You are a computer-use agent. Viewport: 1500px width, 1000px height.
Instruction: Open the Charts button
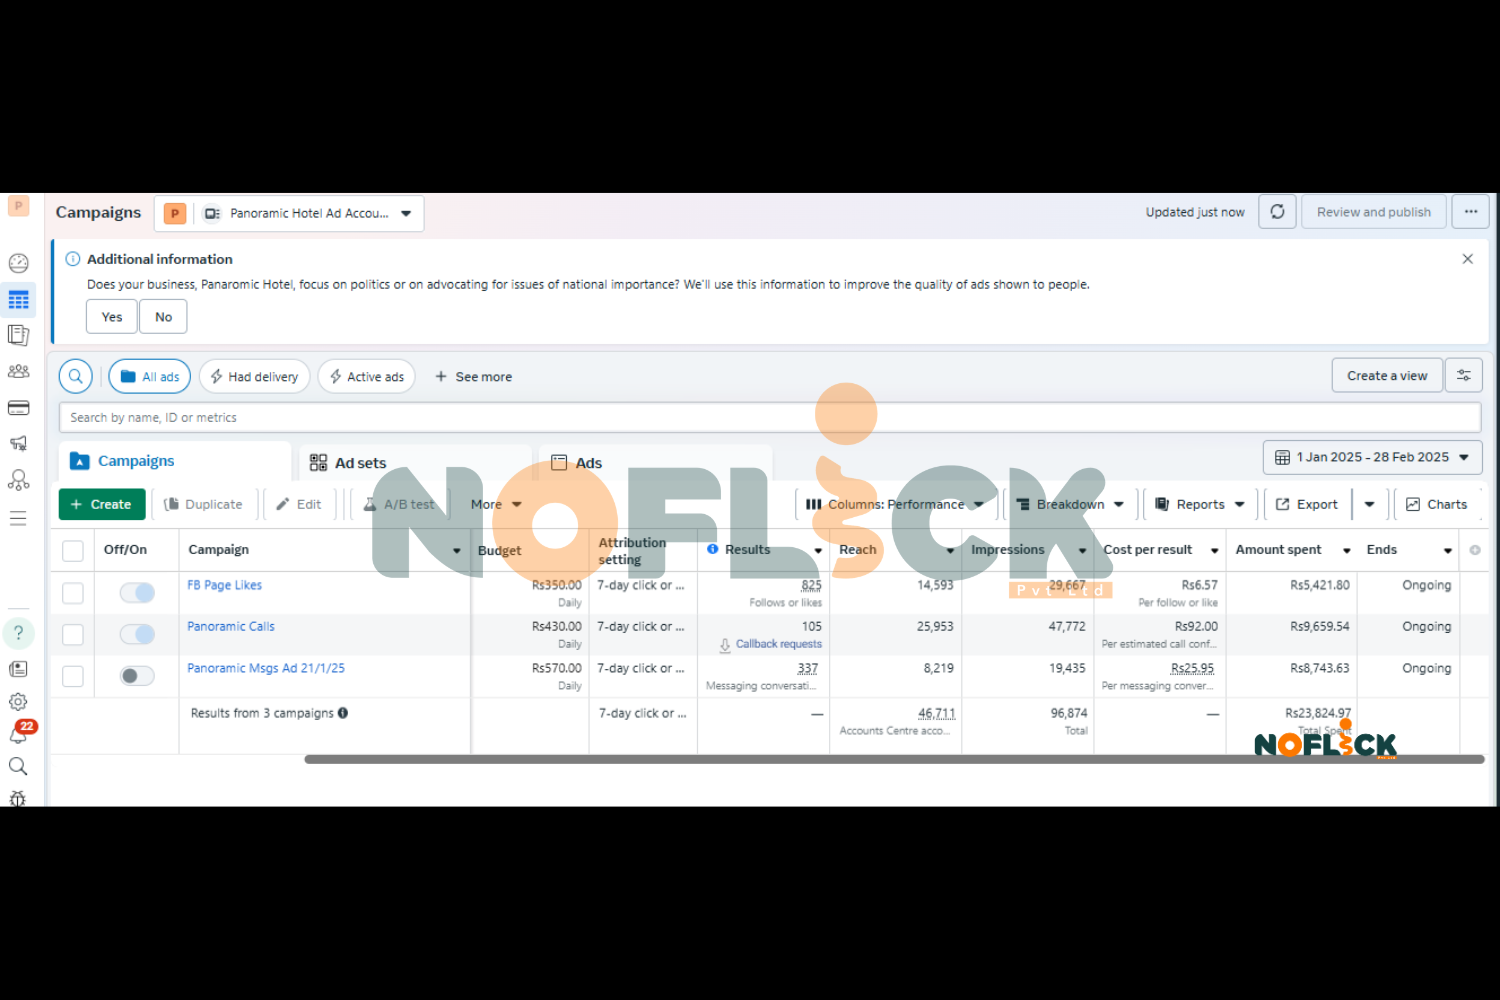pyautogui.click(x=1437, y=504)
